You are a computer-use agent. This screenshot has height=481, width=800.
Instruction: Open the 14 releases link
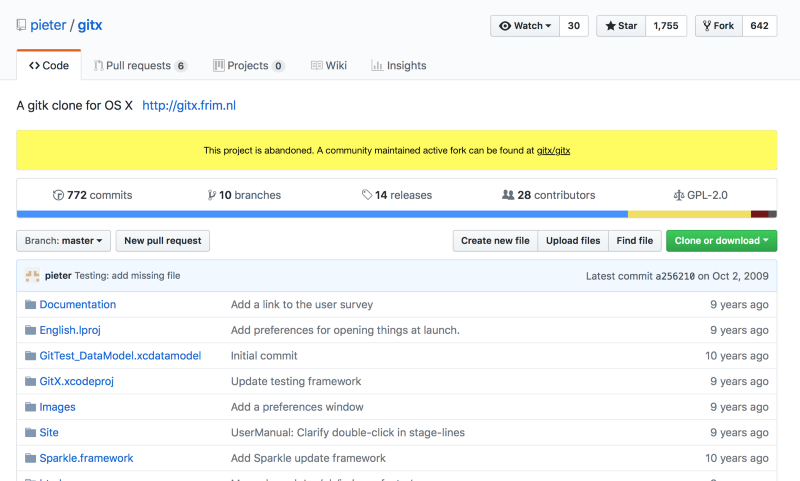[397, 195]
